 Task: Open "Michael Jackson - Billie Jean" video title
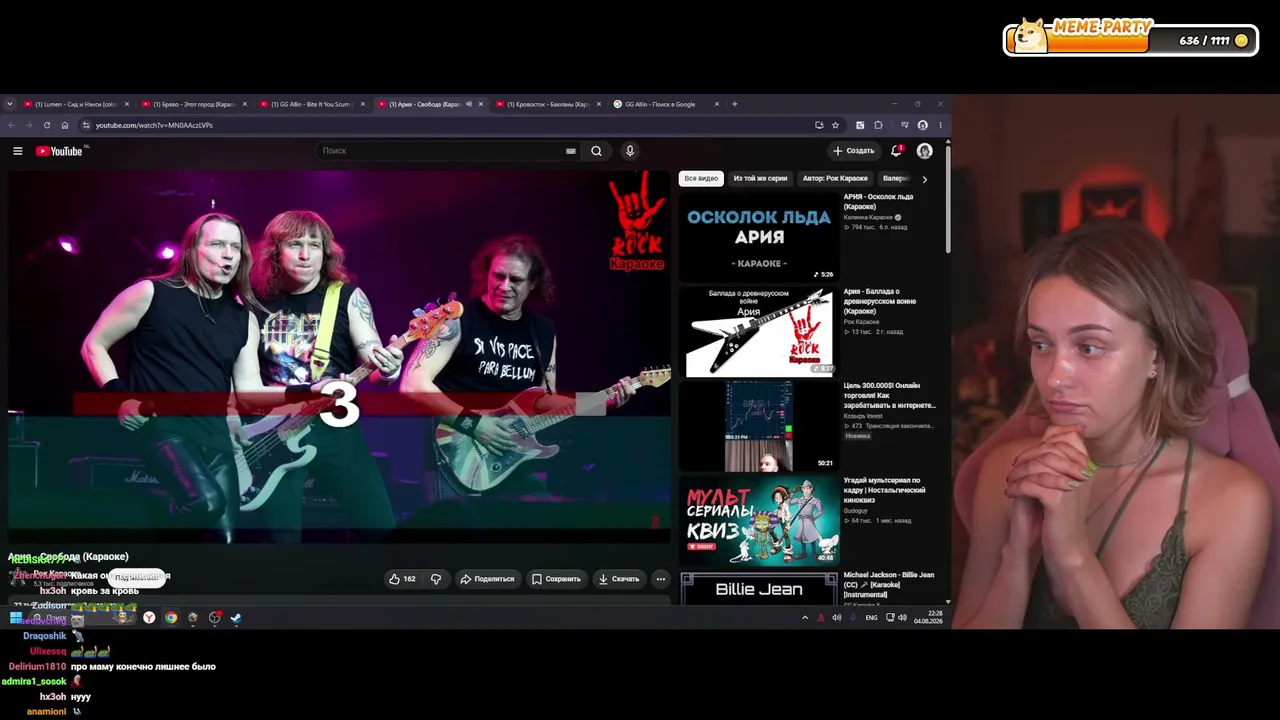point(889,585)
